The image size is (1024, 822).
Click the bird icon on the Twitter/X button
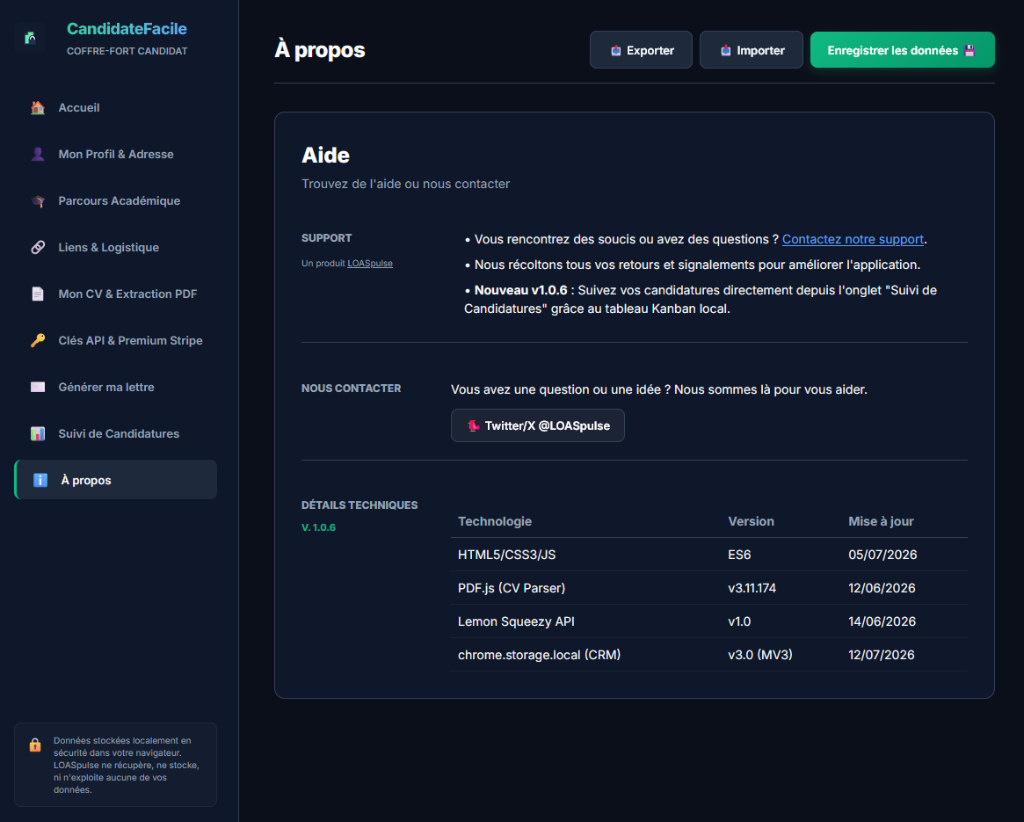pyautogui.click(x=473, y=426)
